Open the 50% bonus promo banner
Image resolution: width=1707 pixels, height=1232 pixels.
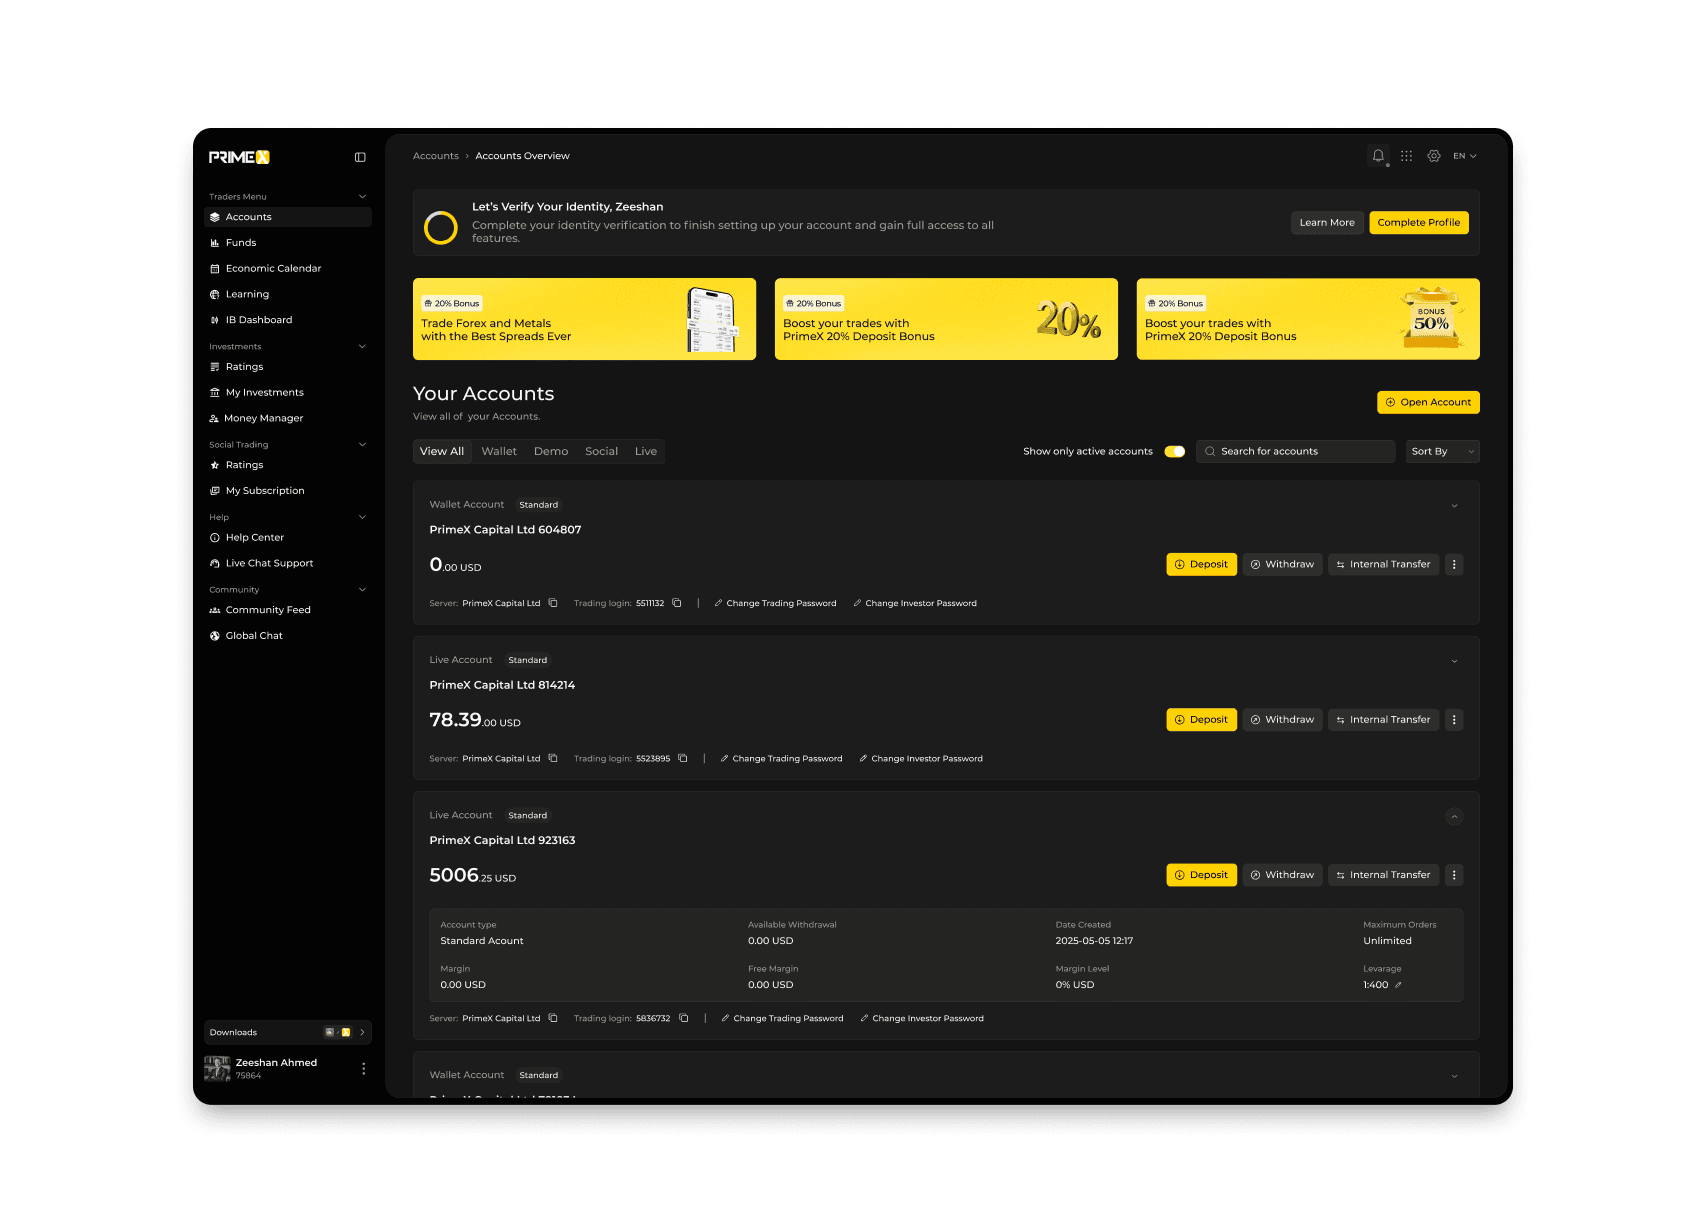click(1308, 319)
